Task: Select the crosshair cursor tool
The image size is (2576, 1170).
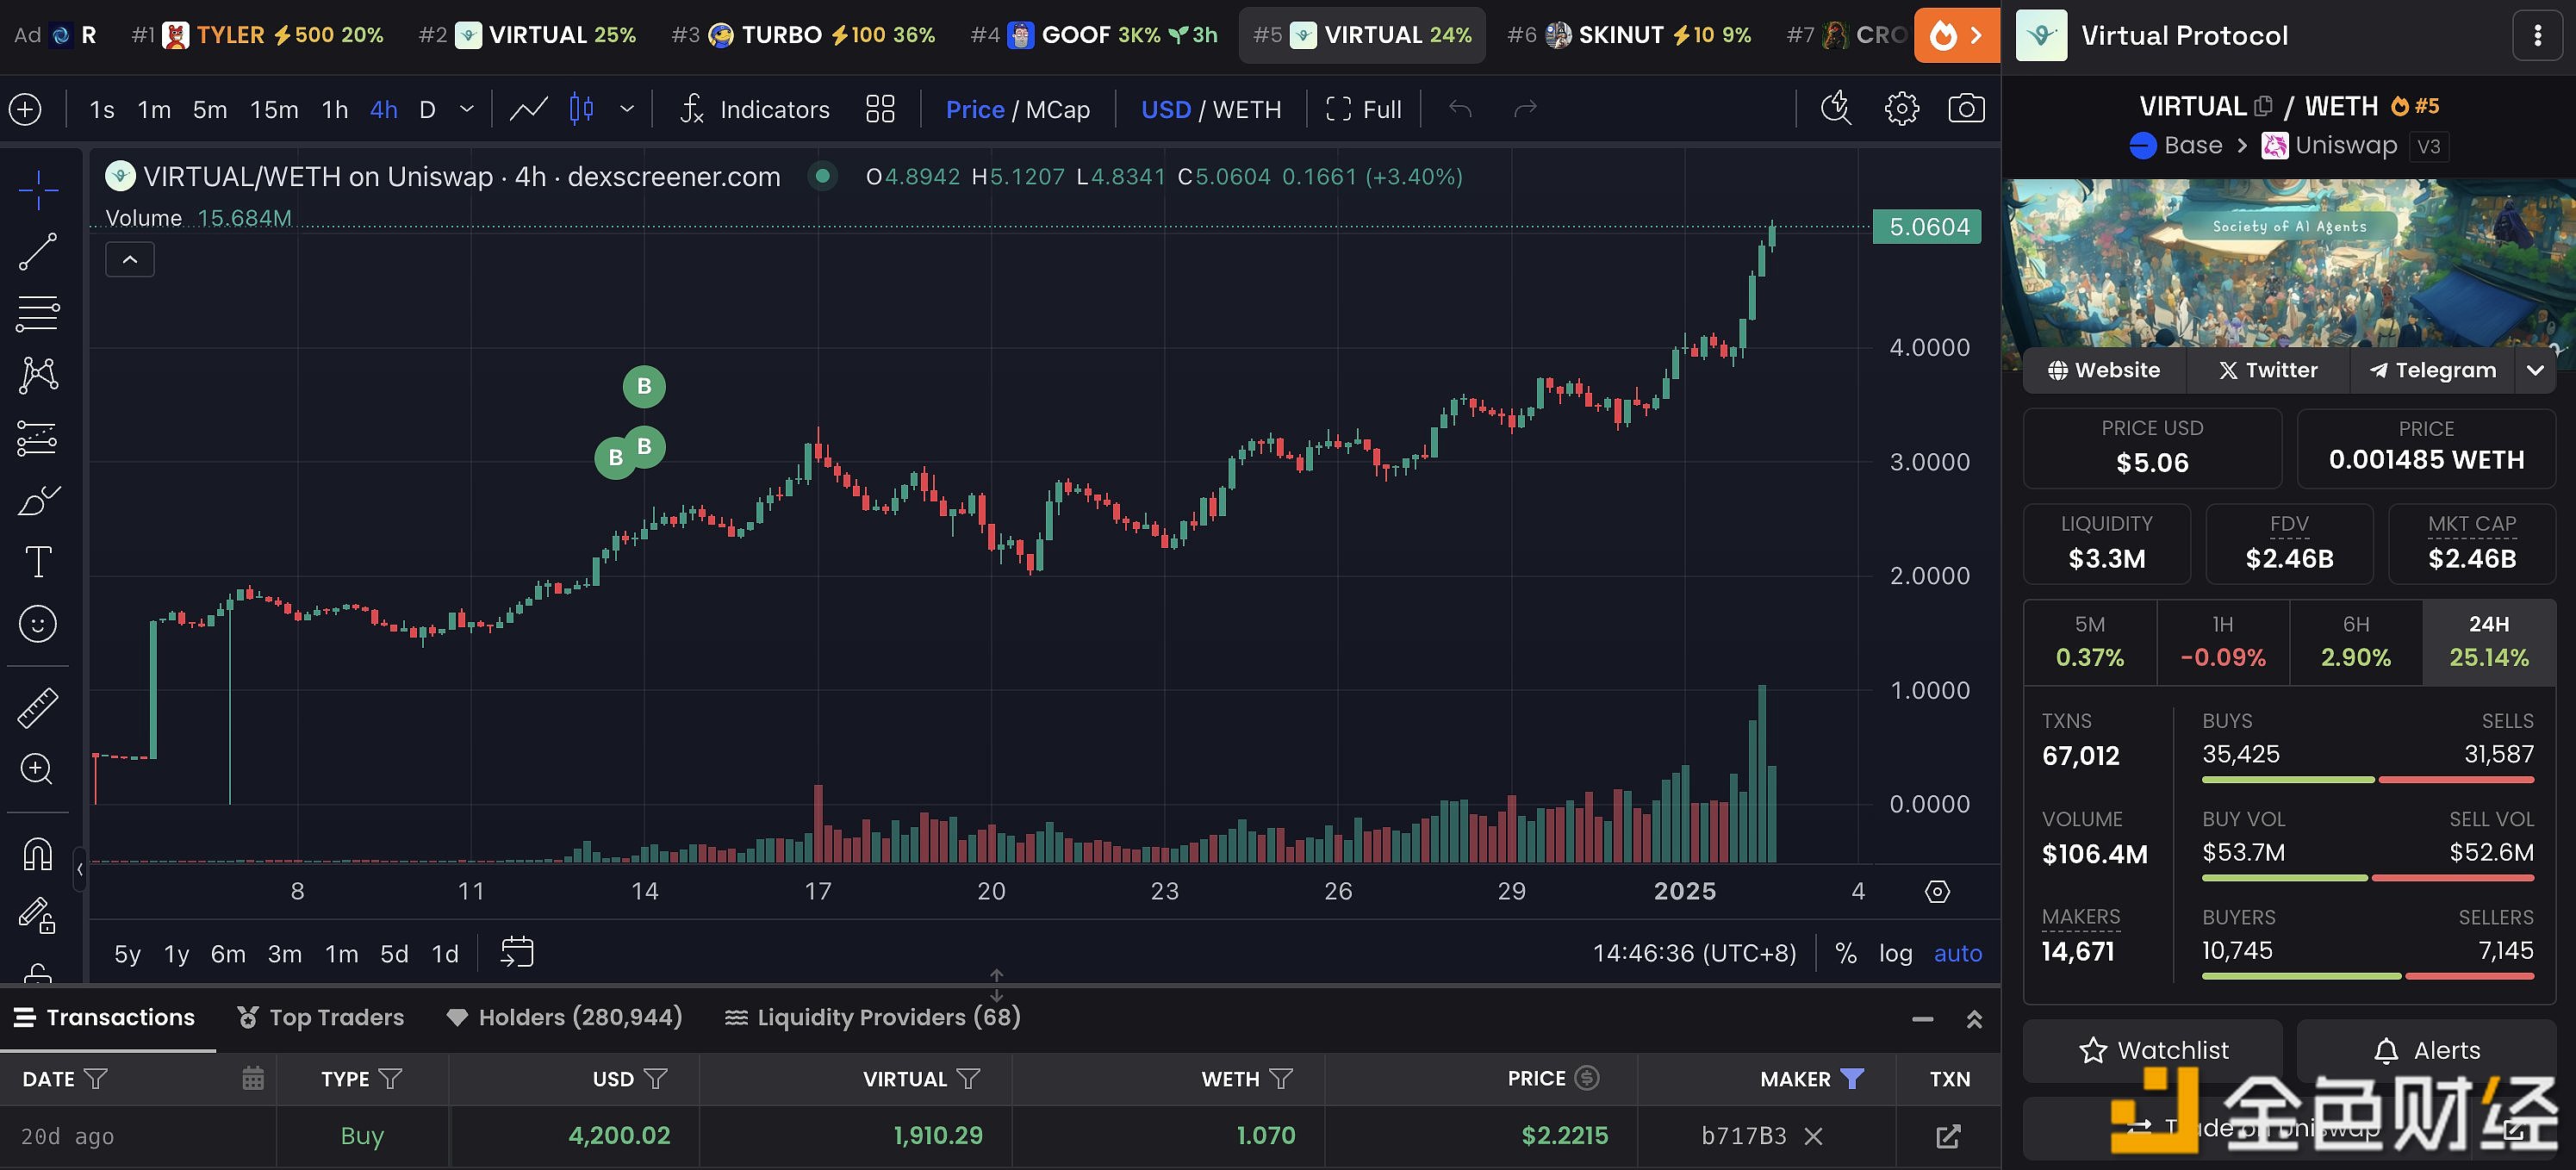Action: pos(38,189)
